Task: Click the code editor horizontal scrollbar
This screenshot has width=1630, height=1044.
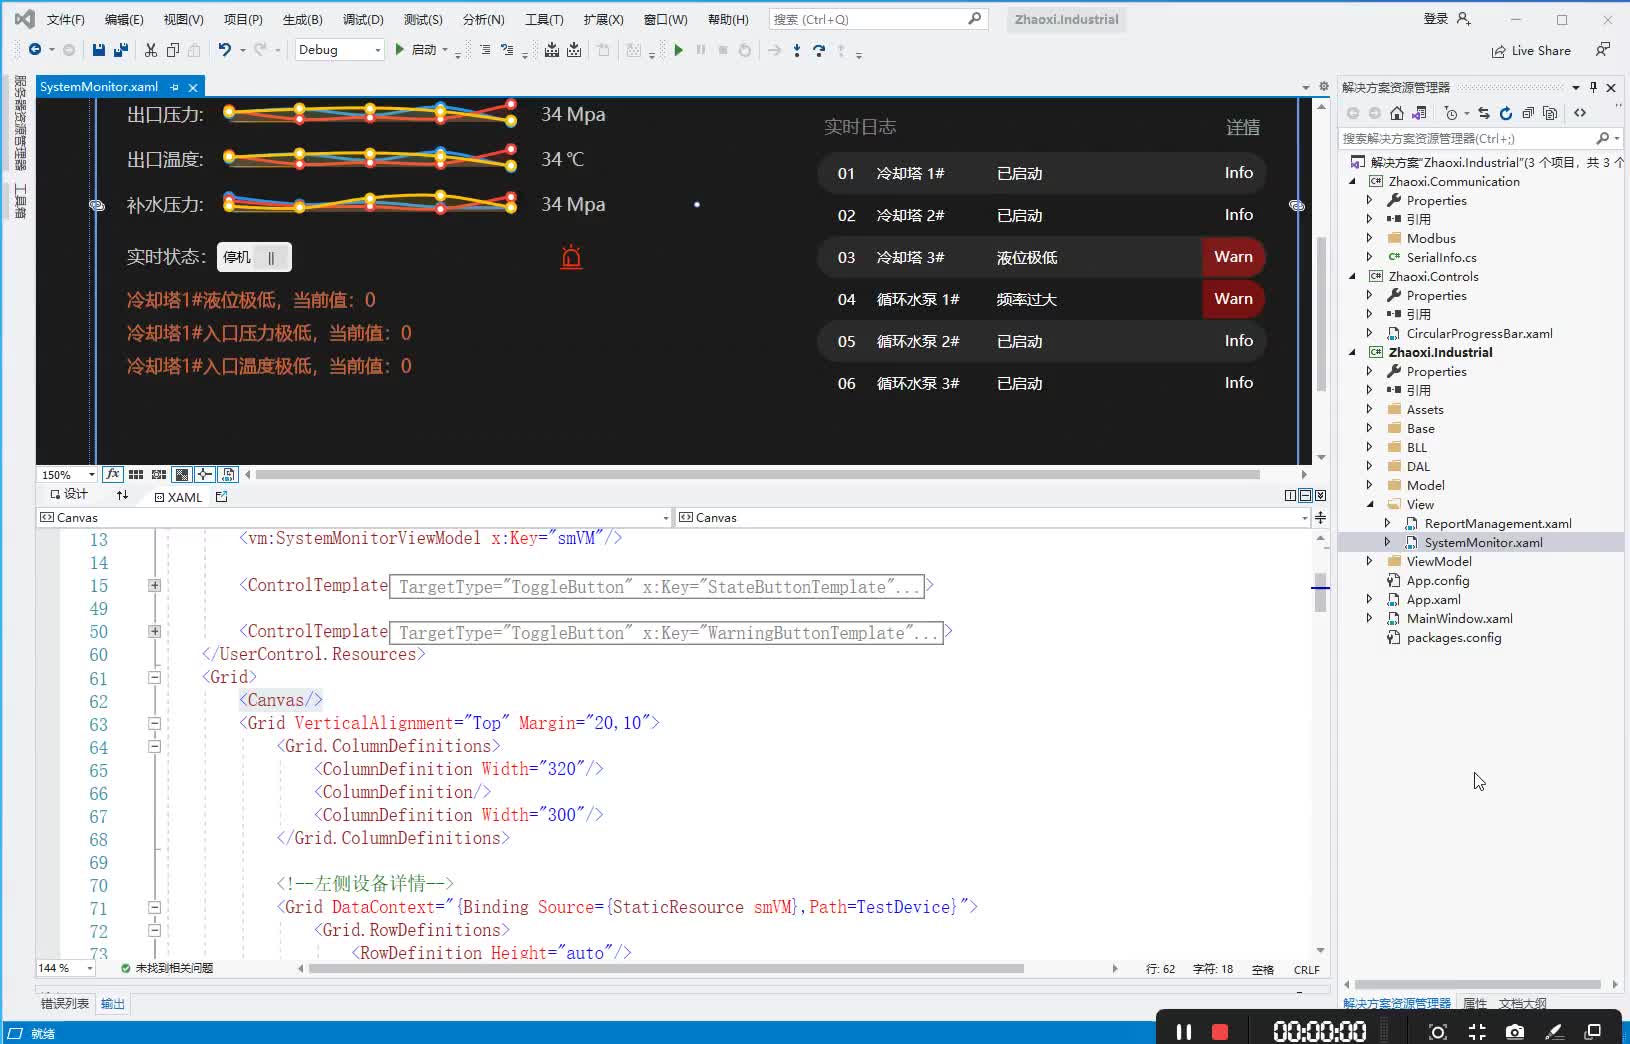Action: click(x=667, y=969)
